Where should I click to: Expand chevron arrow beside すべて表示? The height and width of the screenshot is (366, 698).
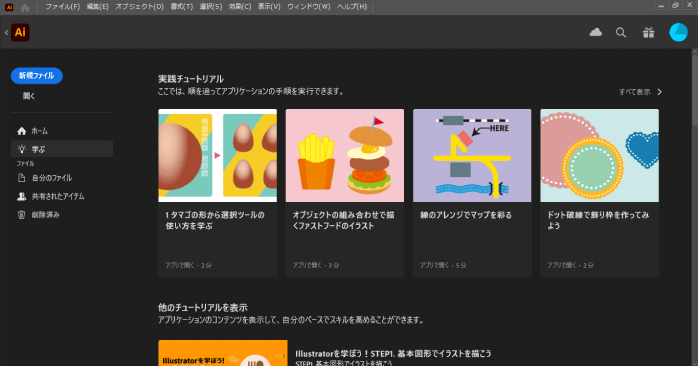(x=660, y=92)
